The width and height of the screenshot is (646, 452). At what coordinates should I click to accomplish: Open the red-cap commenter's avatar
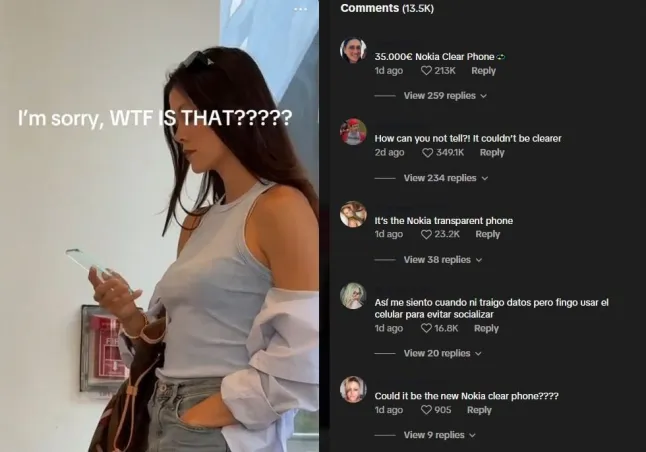coord(353,132)
